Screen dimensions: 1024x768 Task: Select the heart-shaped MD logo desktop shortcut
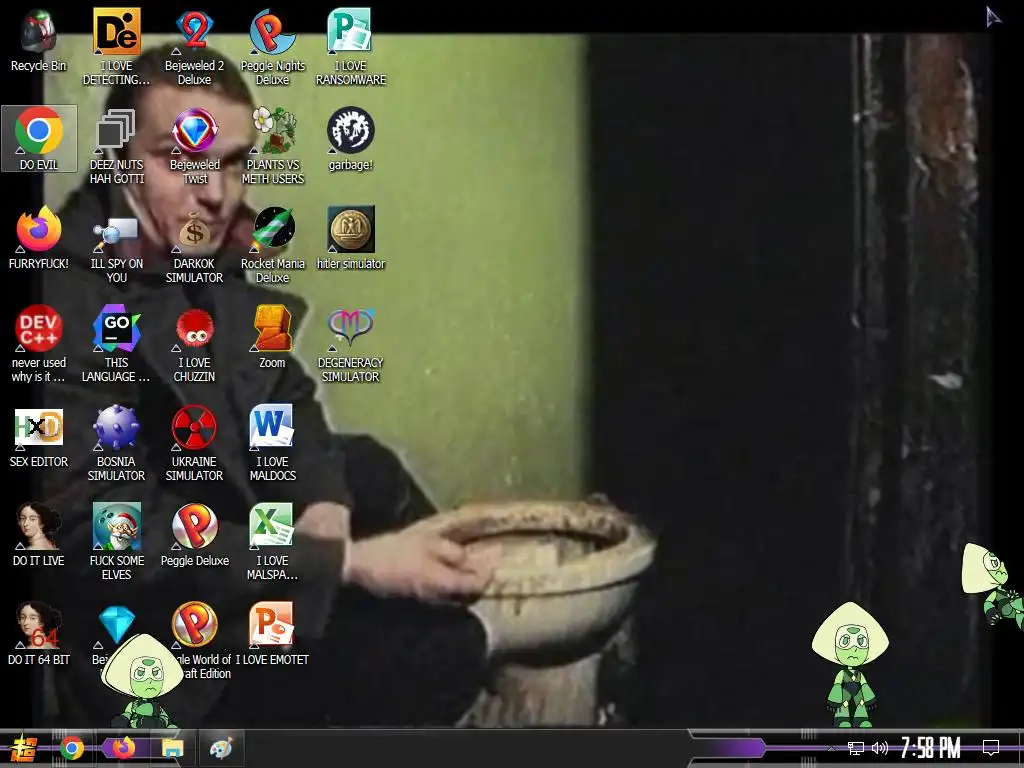click(351, 344)
